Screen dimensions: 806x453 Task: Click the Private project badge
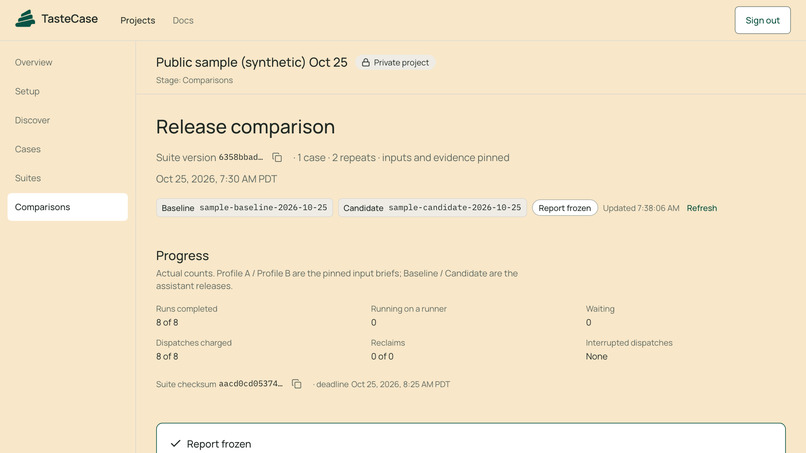395,62
